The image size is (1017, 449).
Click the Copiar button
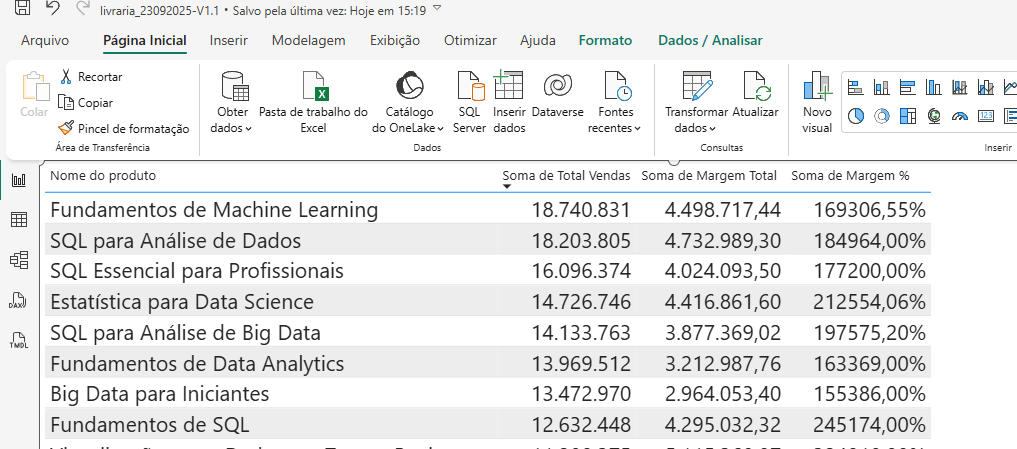click(85, 103)
